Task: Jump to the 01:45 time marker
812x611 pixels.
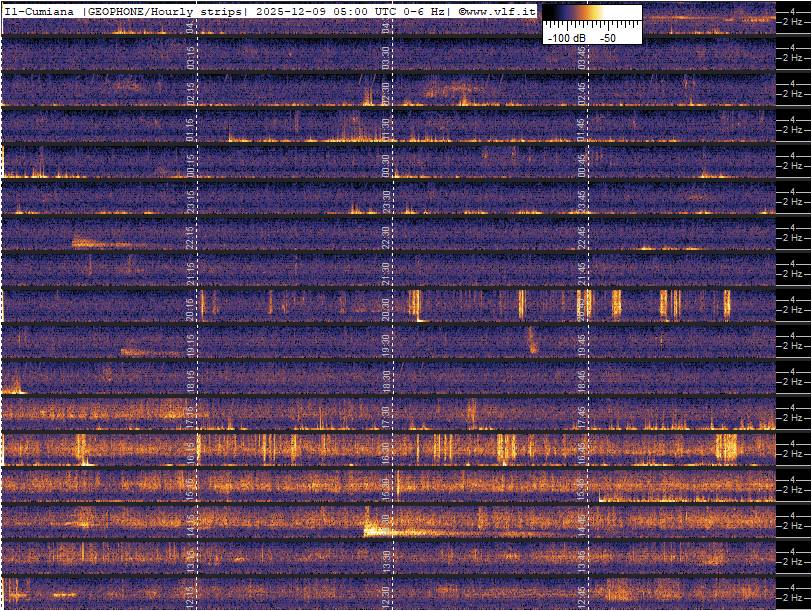Action: [581, 128]
